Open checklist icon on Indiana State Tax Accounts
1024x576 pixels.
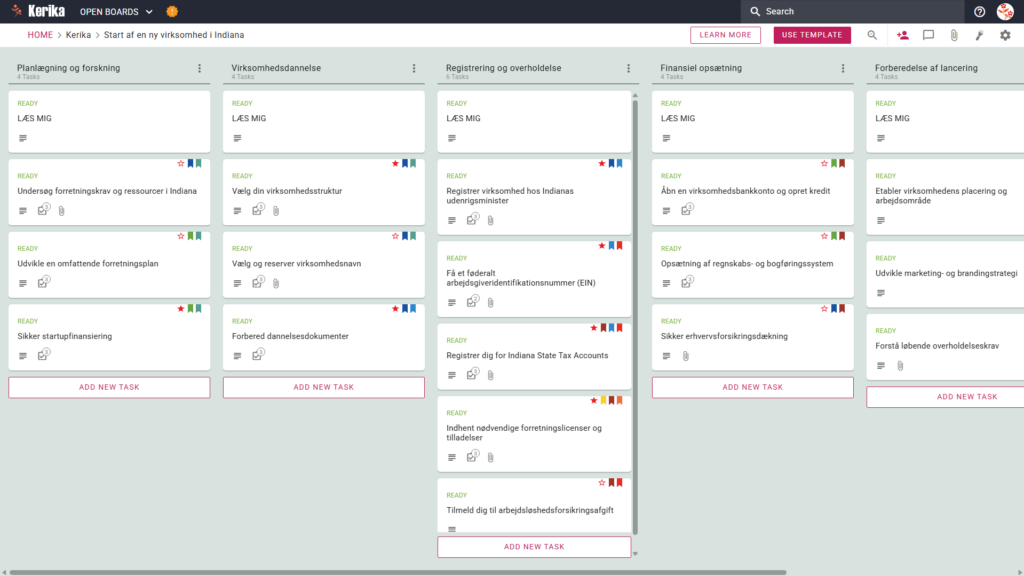pos(472,375)
